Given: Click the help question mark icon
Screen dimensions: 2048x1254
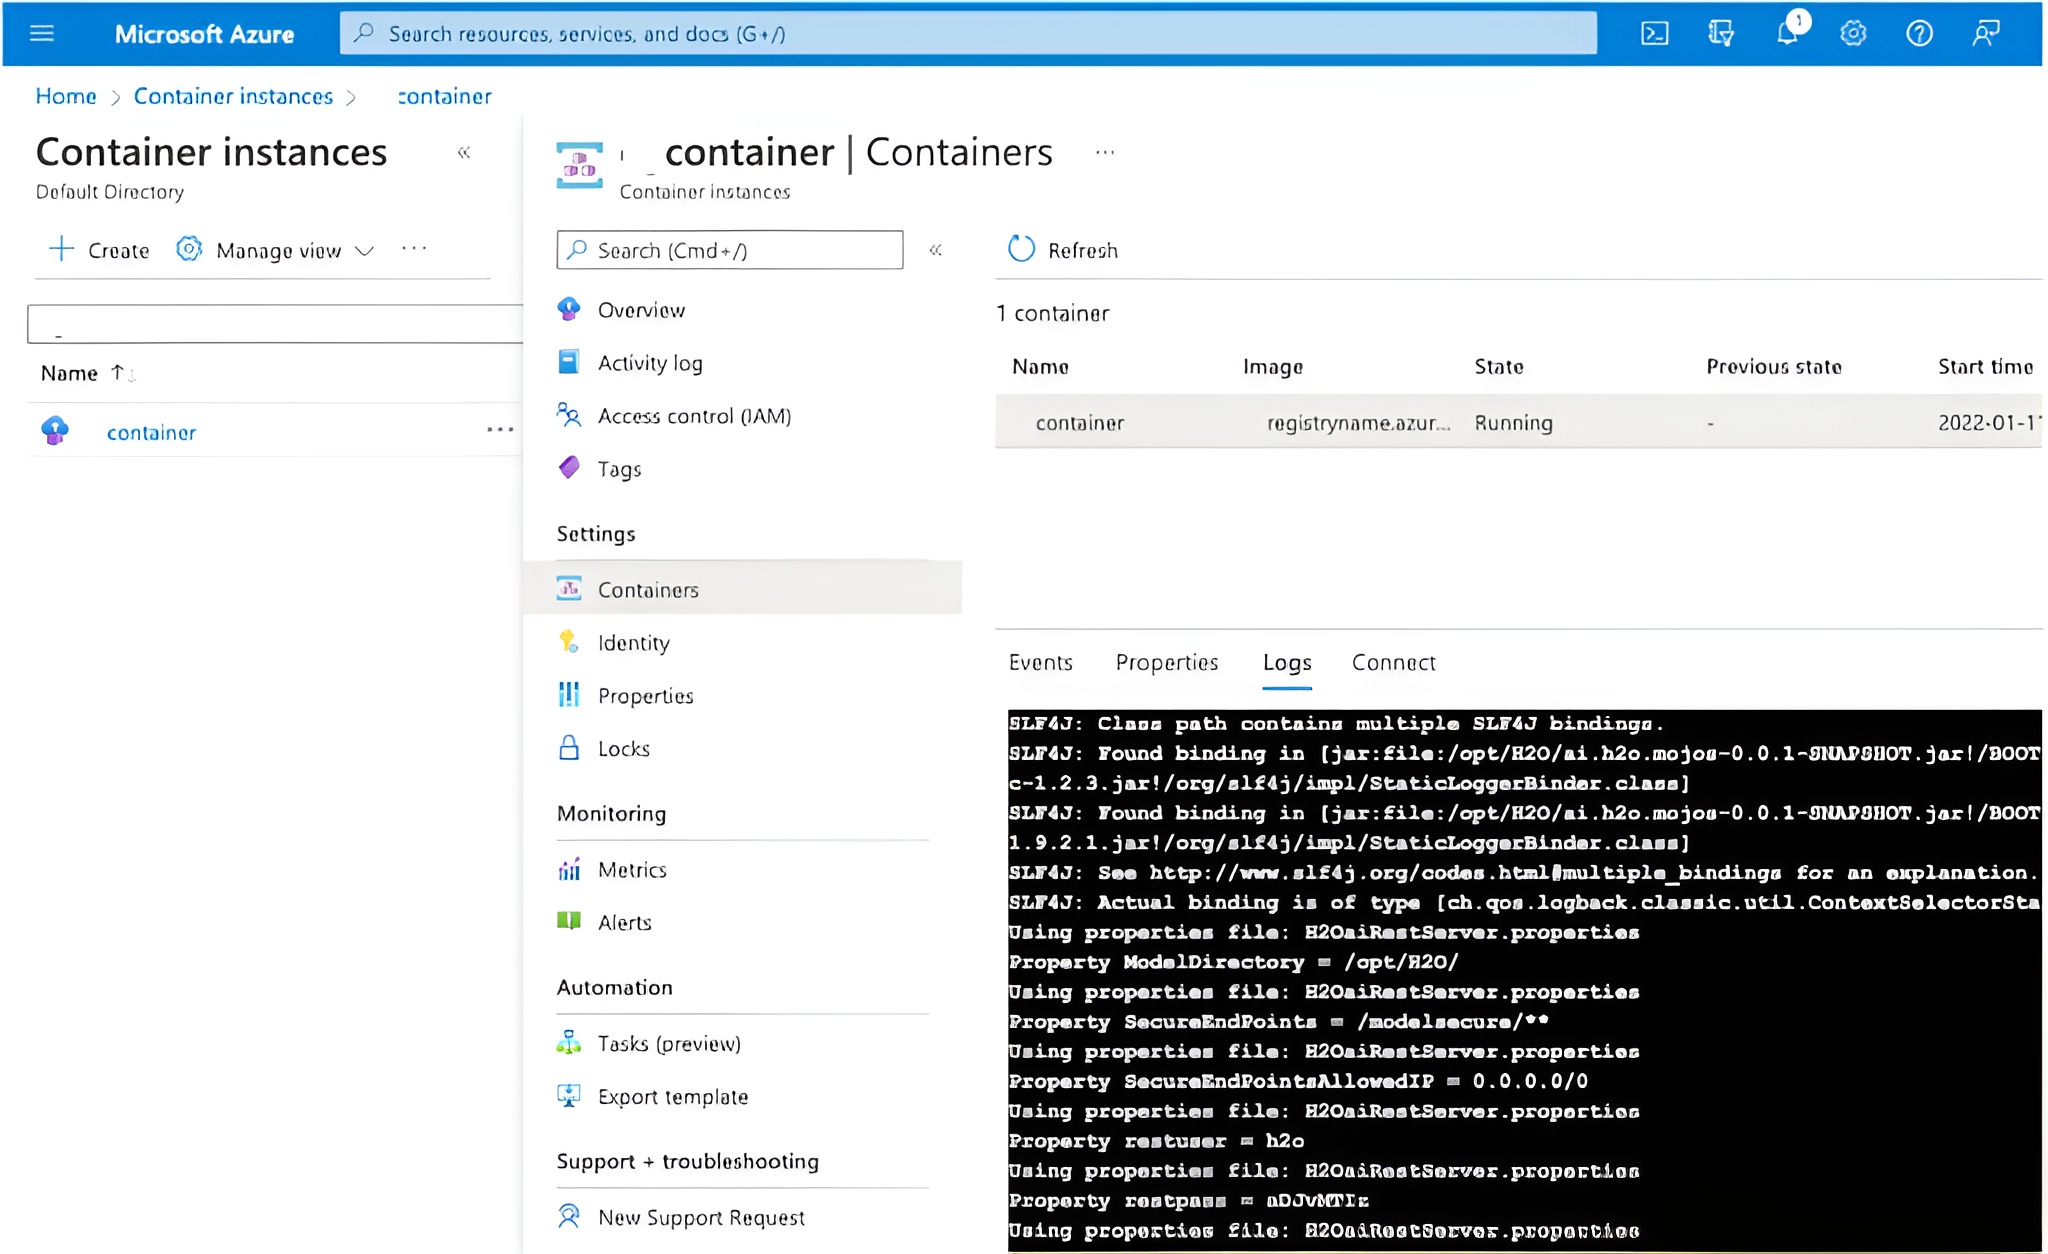Looking at the screenshot, I should click(x=1919, y=34).
